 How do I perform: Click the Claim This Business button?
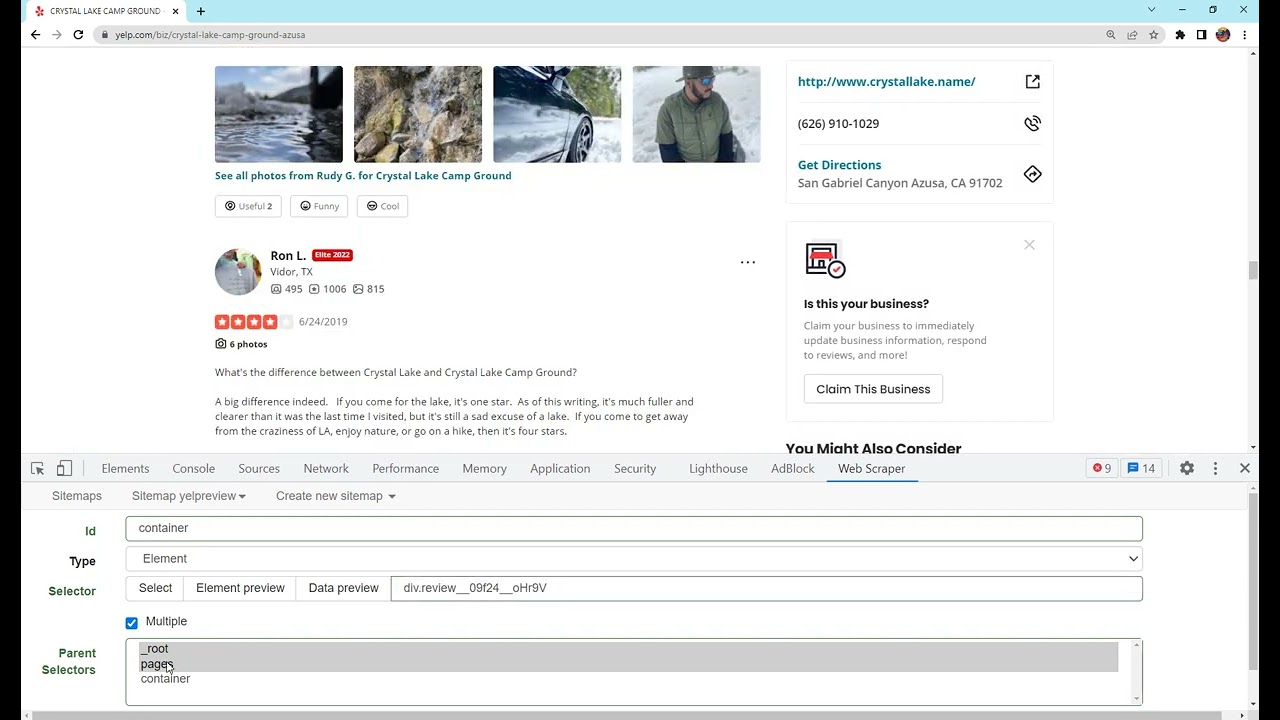click(x=873, y=389)
